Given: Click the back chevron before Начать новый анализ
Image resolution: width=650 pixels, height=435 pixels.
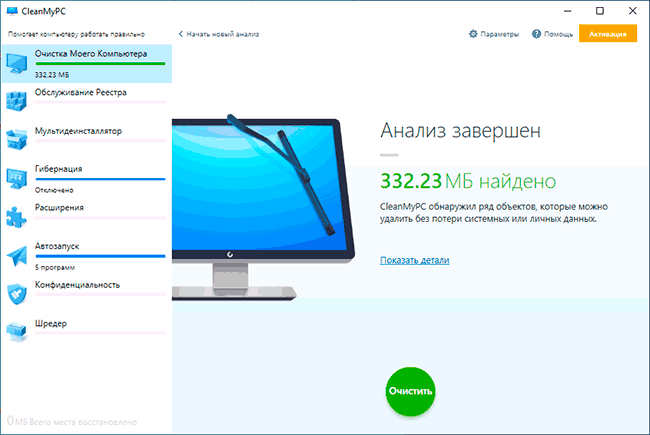Looking at the screenshot, I should click(180, 34).
